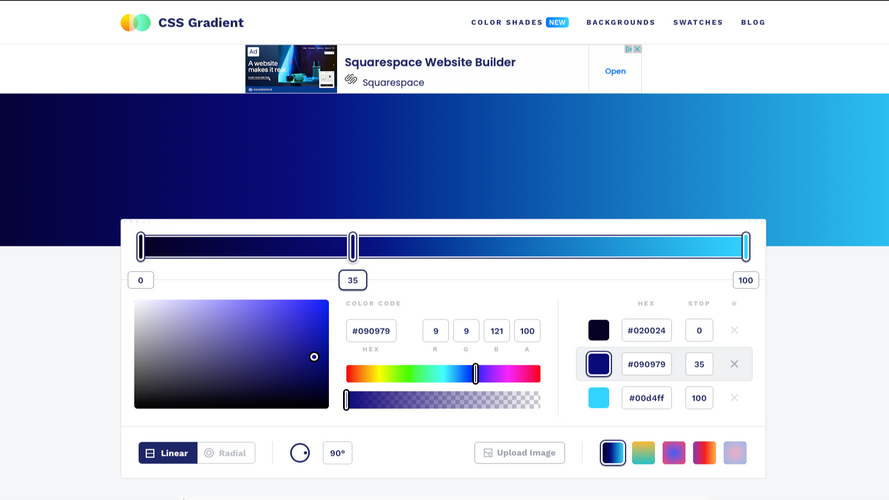Select the gradient stop handle at 0
The width and height of the screenshot is (889, 500).
[x=141, y=247]
